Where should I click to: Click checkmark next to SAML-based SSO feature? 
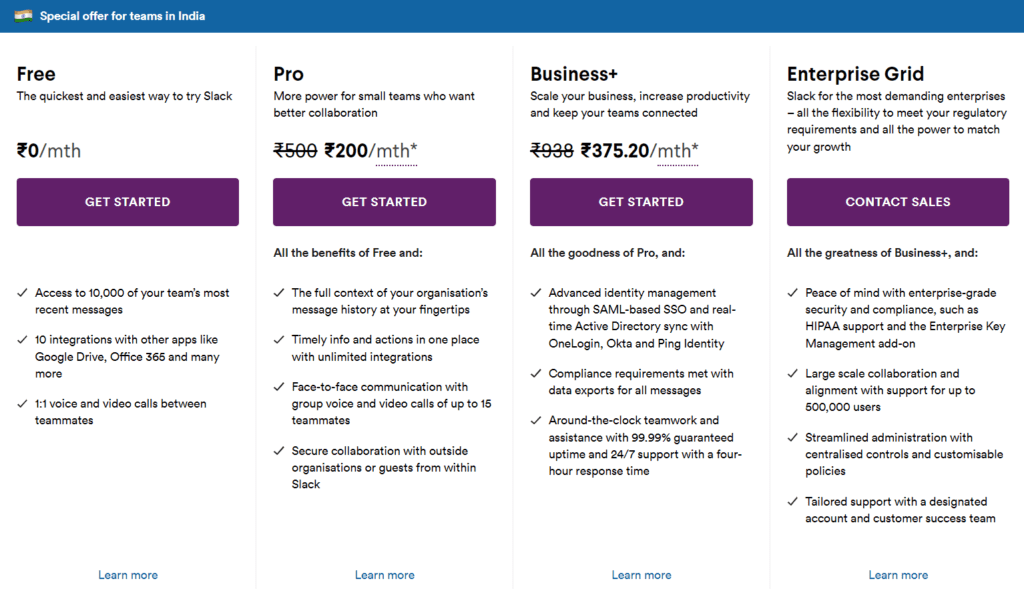[536, 293]
